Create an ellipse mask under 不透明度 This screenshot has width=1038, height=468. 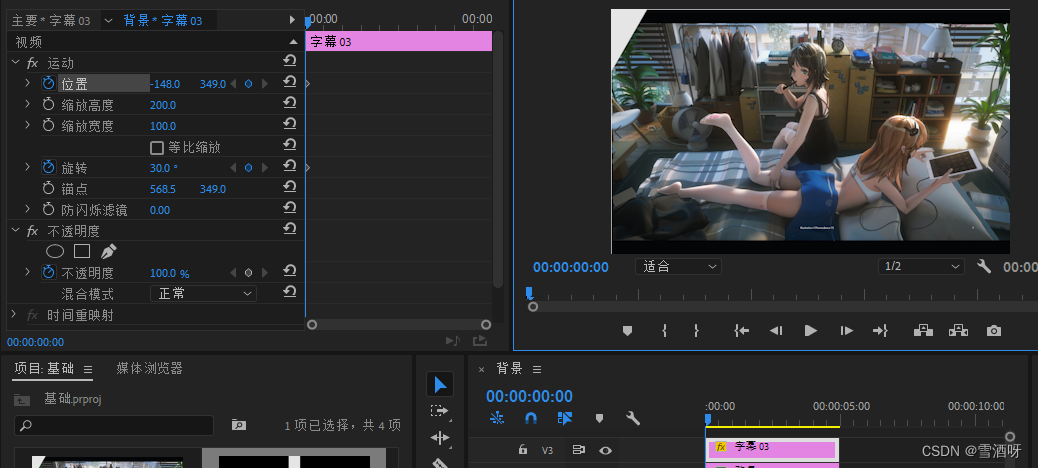[x=55, y=252]
